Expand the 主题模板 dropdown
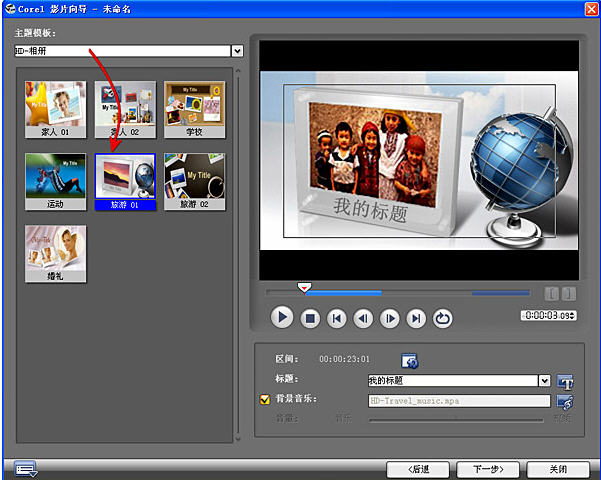Viewport: 601px width, 480px height. coord(238,51)
